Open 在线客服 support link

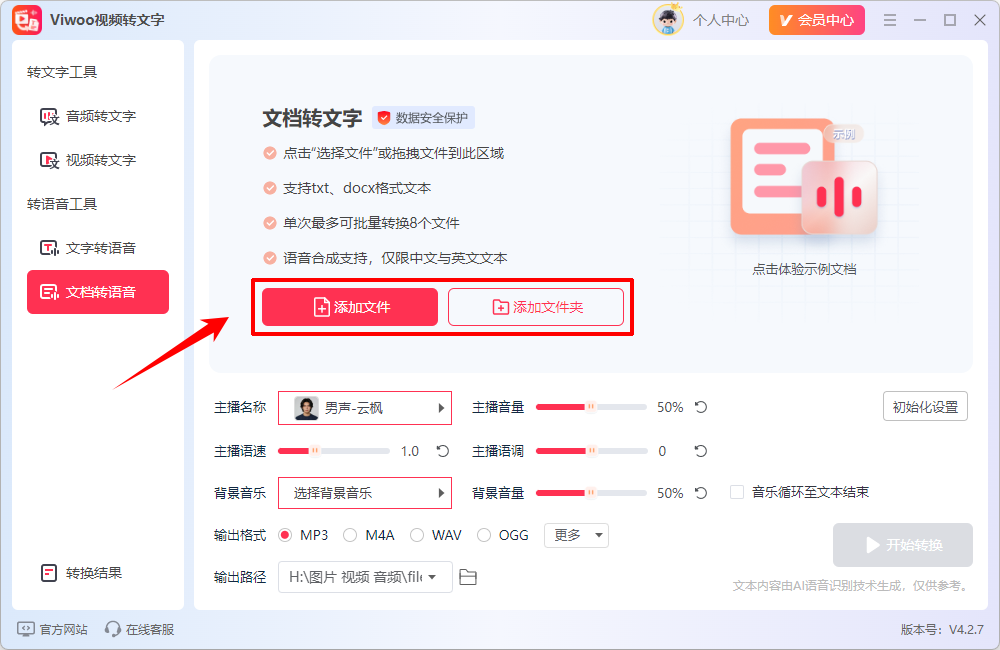pyautogui.click(x=140, y=630)
